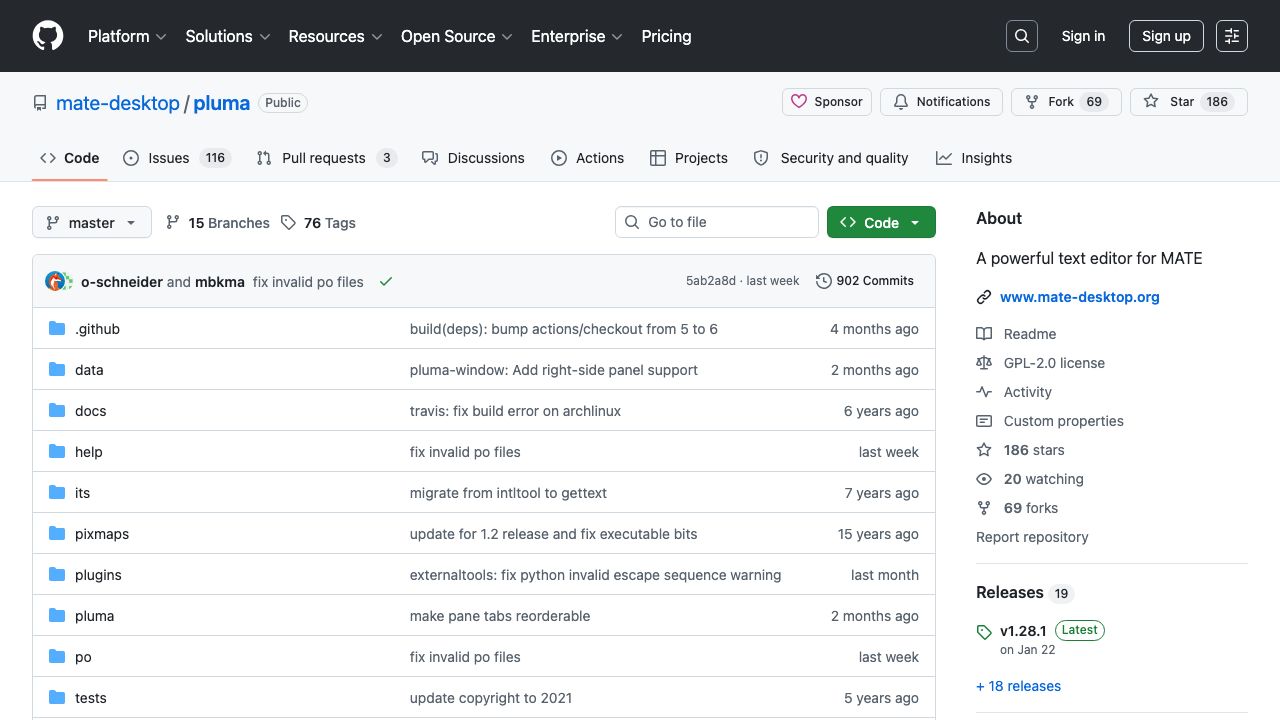This screenshot has height=720, width=1280.
Task: Open the Pricing page
Action: click(x=666, y=36)
